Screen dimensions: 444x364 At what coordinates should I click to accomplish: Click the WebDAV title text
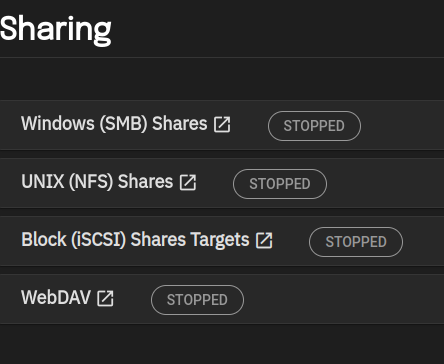(56, 297)
